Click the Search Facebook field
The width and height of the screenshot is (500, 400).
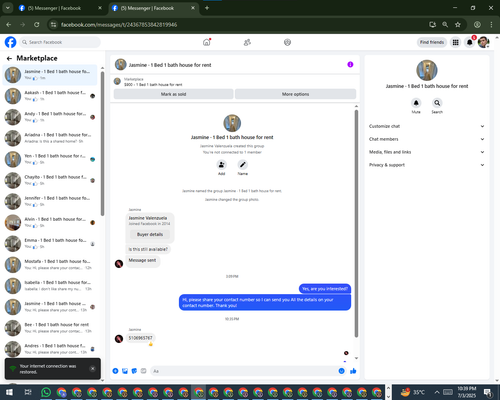[60, 42]
